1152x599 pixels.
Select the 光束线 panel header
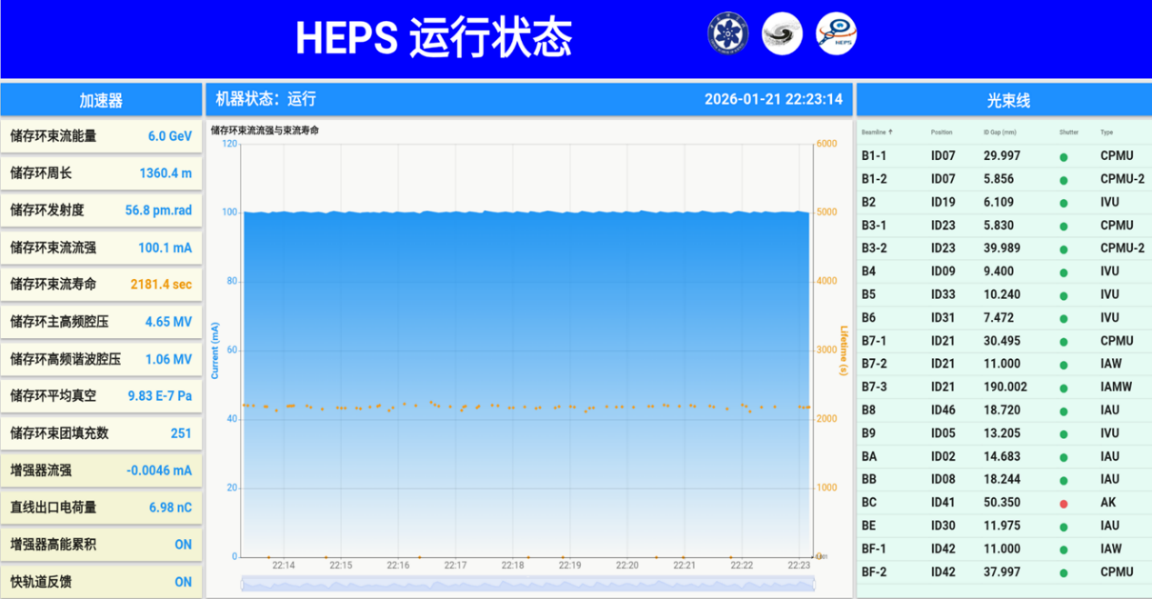(1003, 100)
